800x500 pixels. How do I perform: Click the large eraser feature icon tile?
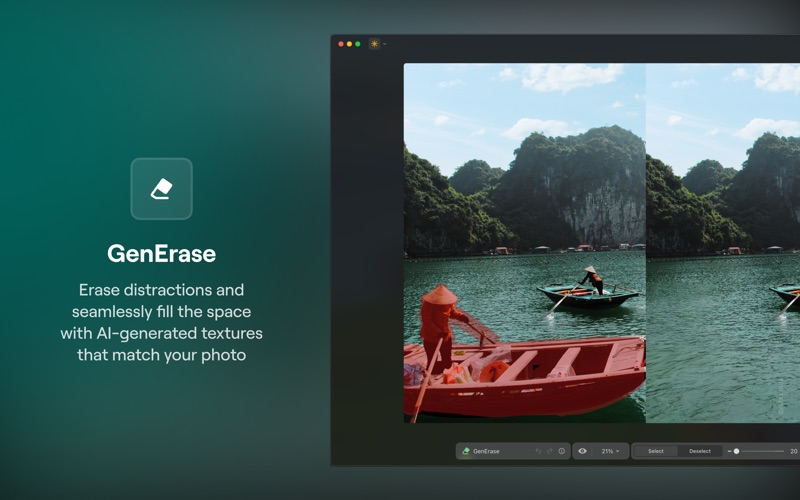161,189
